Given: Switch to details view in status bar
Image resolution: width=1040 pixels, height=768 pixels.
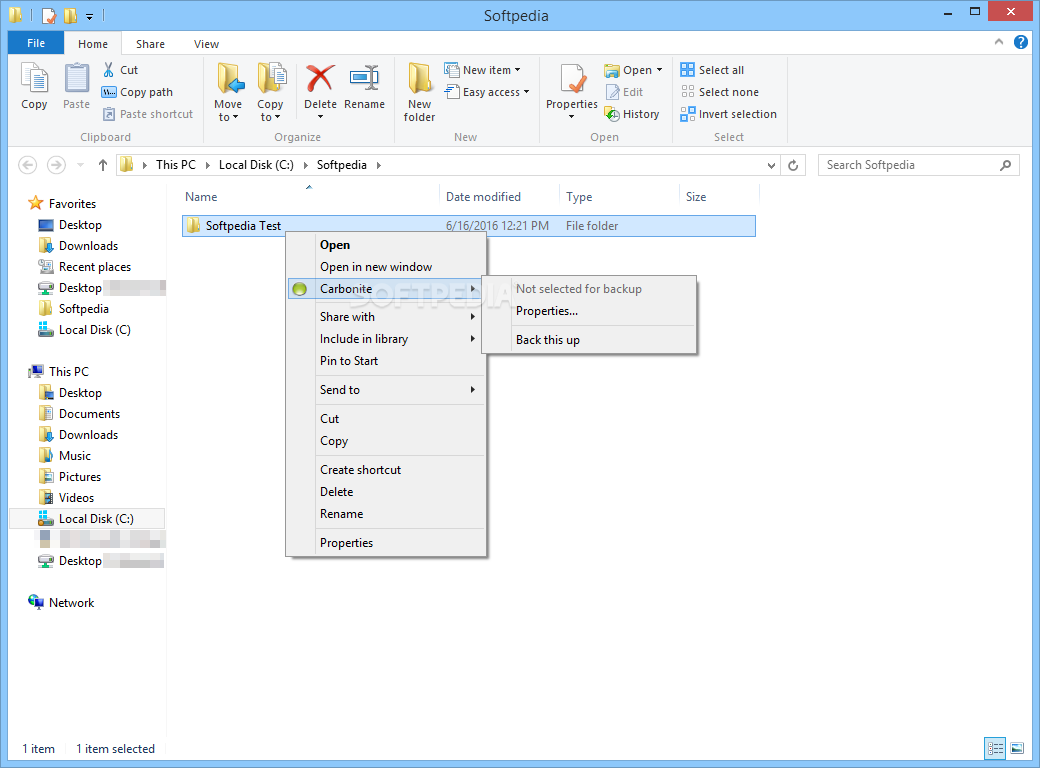Looking at the screenshot, I should (x=995, y=748).
